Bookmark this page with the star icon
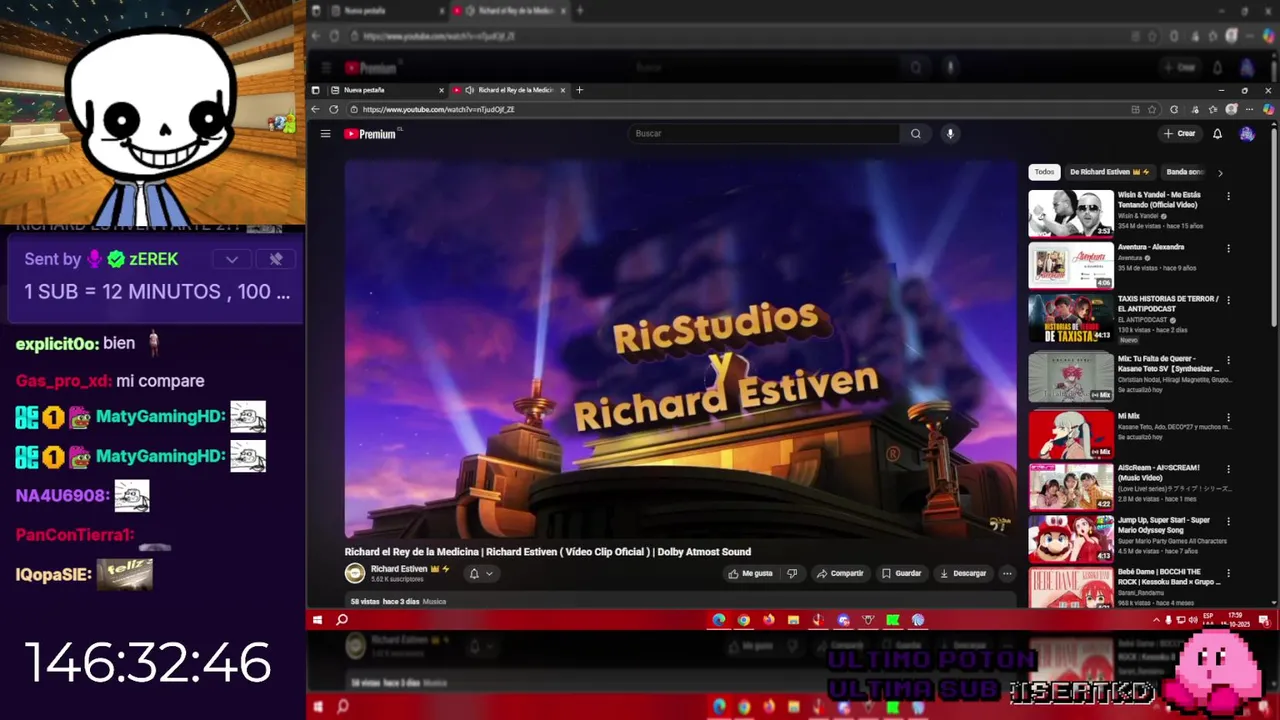 tap(1152, 109)
